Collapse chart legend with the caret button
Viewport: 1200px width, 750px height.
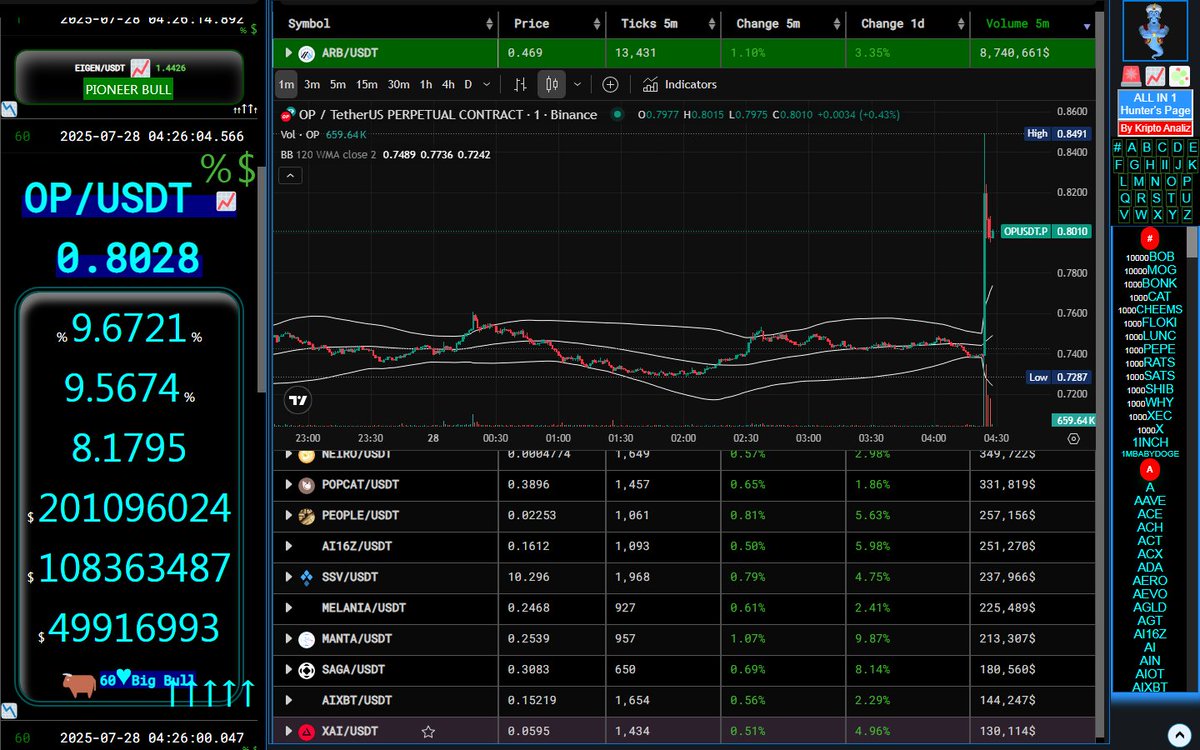click(x=289, y=176)
